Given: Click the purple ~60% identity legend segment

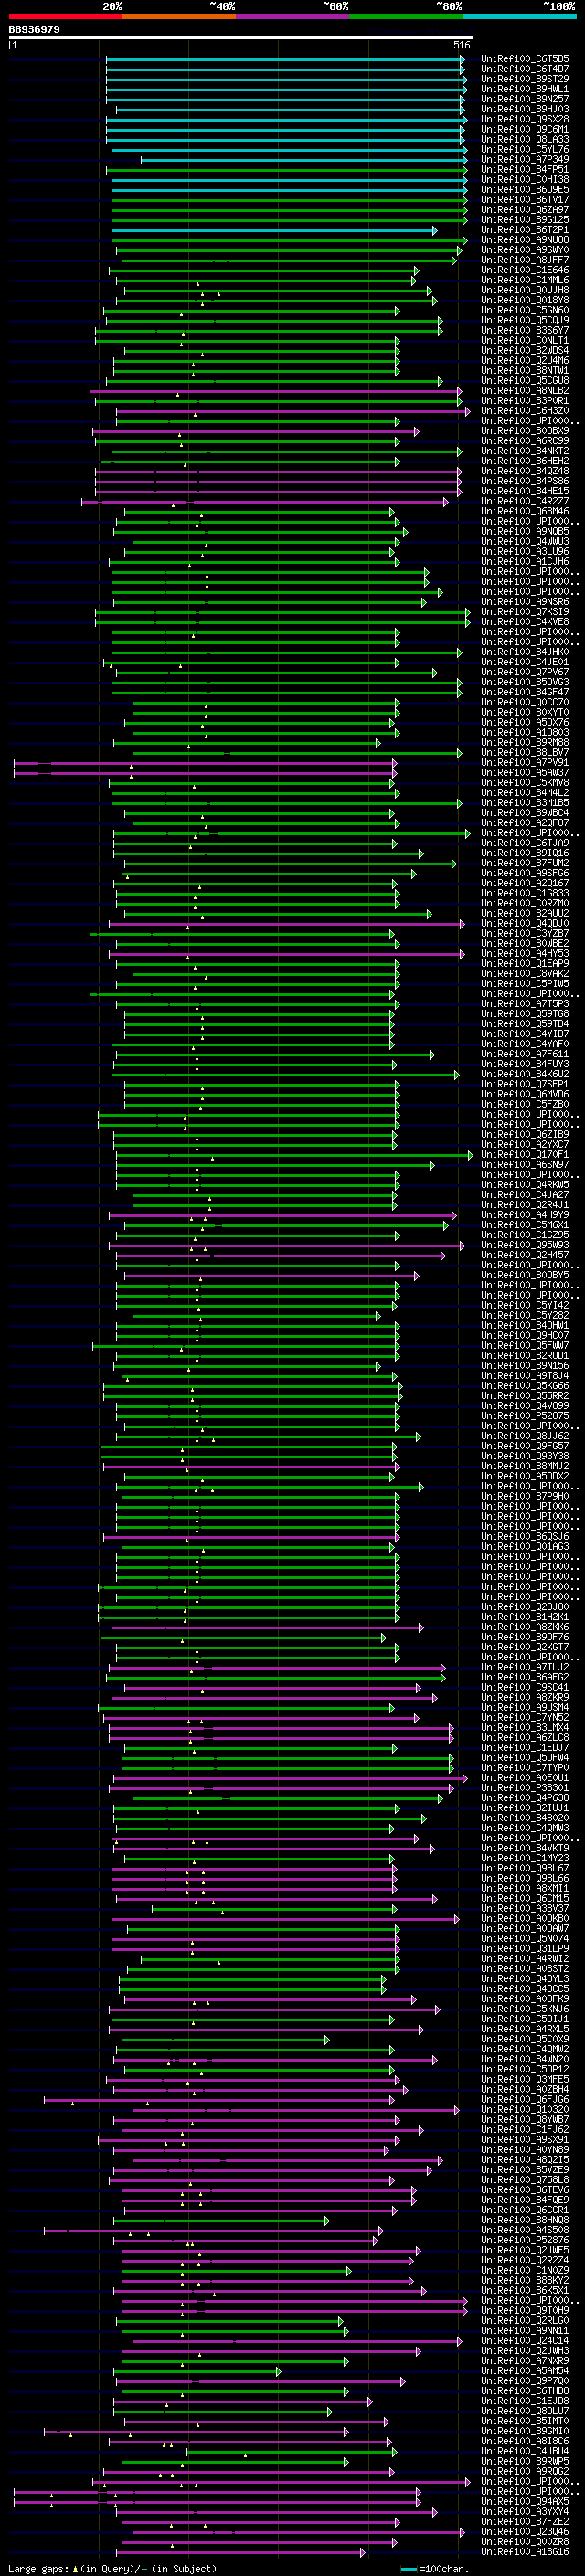Looking at the screenshot, I should click(293, 16).
